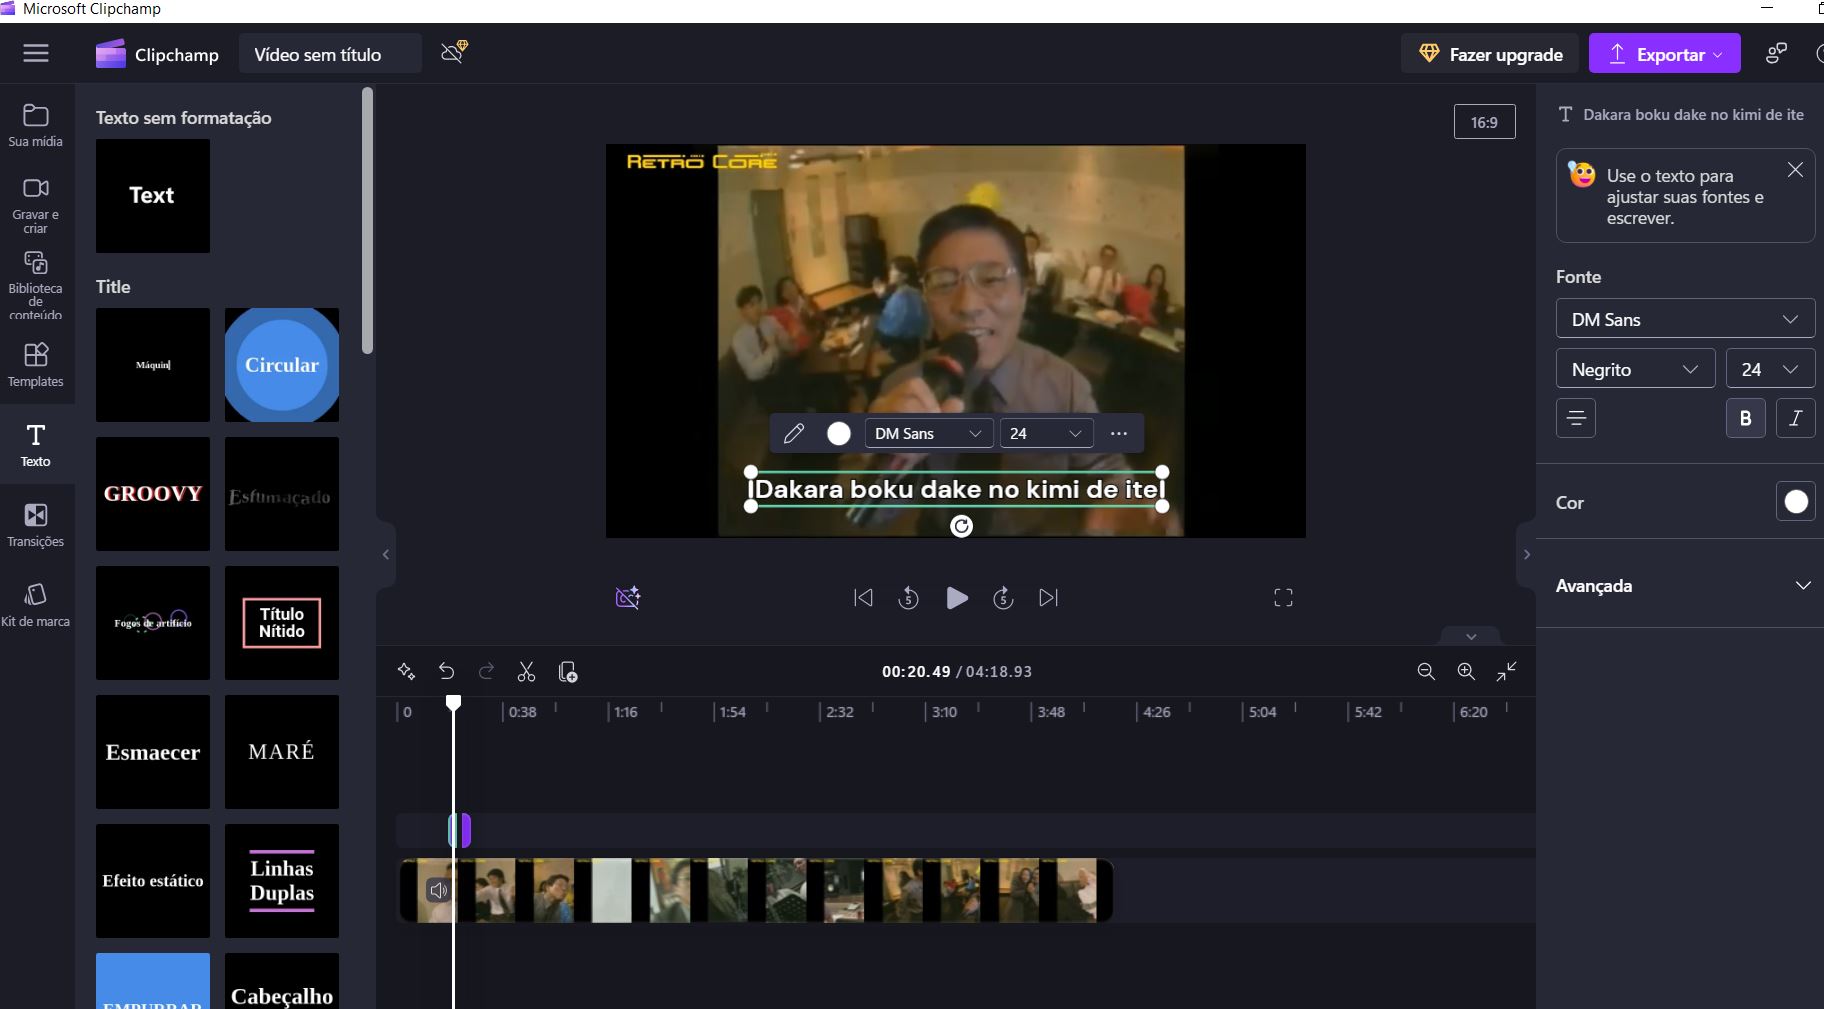Open the share/collaboration icon in header

(1776, 54)
